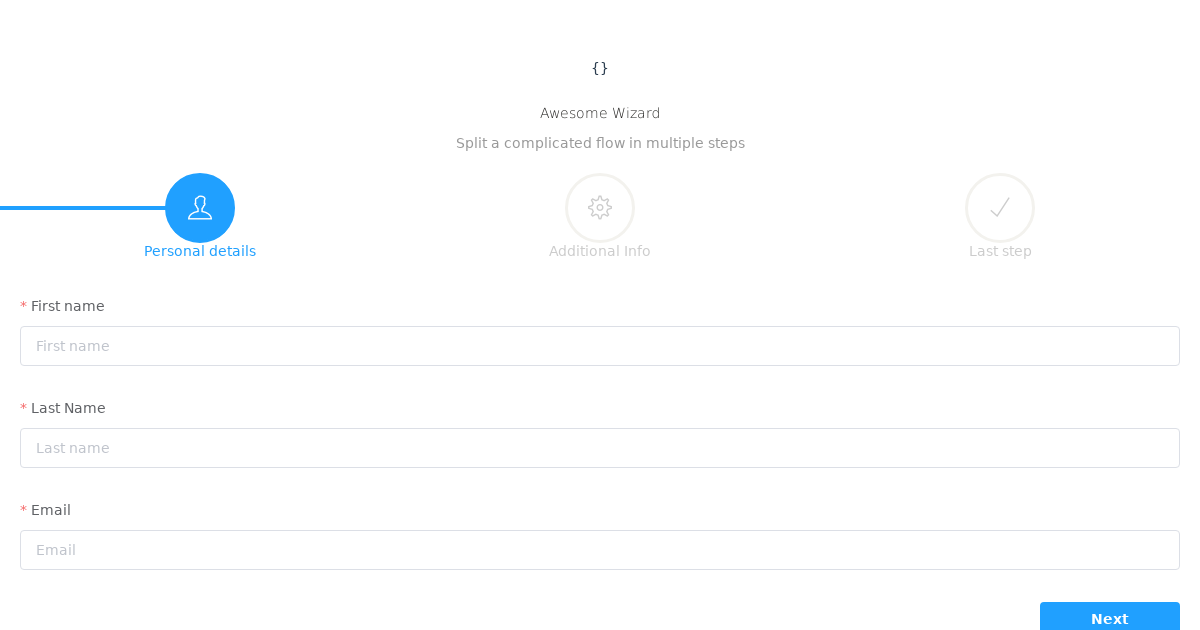Select the Personal details user icon
Image resolution: width=1200 pixels, height=630 pixels.
tap(200, 208)
